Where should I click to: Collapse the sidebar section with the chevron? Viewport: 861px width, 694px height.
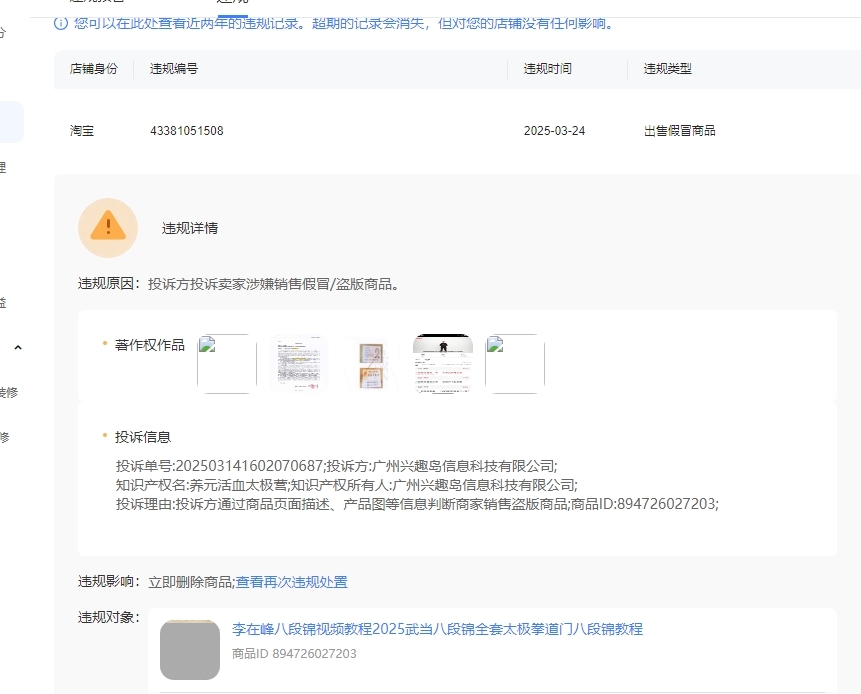click(x=17, y=348)
